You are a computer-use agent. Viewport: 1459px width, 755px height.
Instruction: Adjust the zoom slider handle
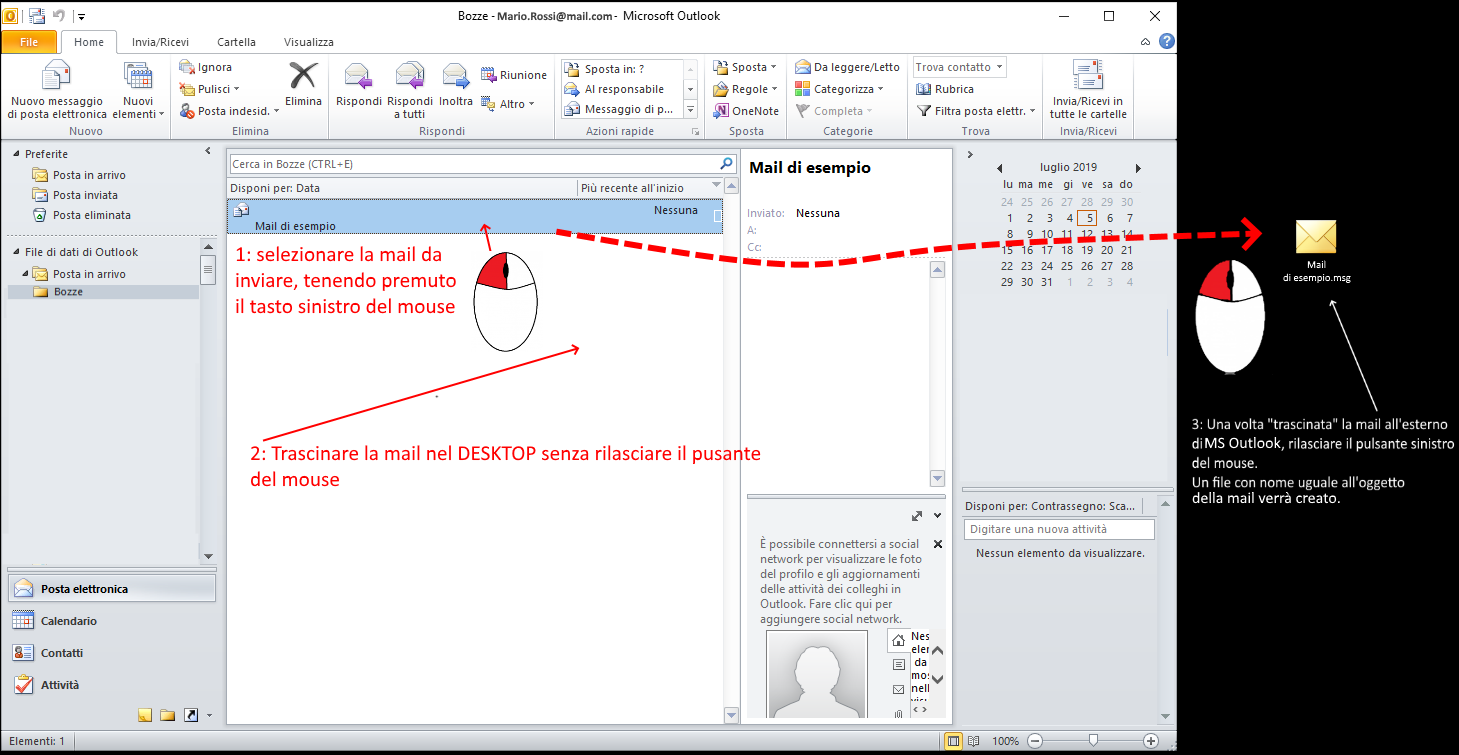(1093, 741)
